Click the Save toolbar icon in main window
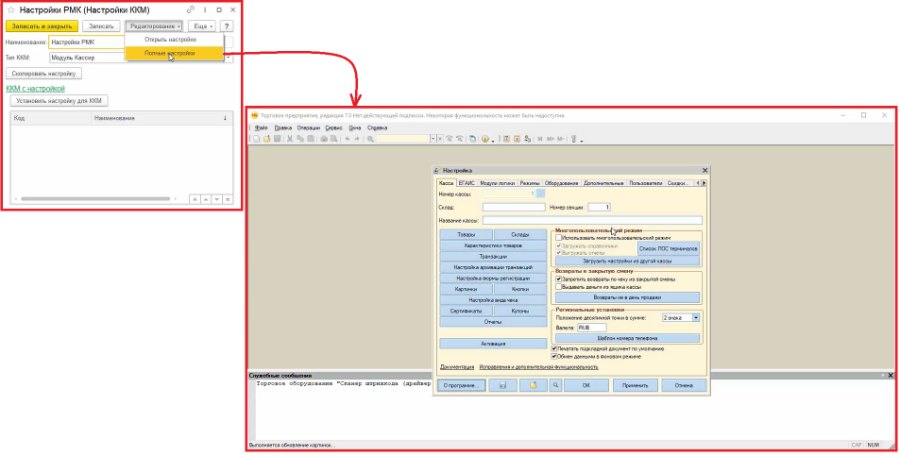 pyautogui.click(x=277, y=139)
